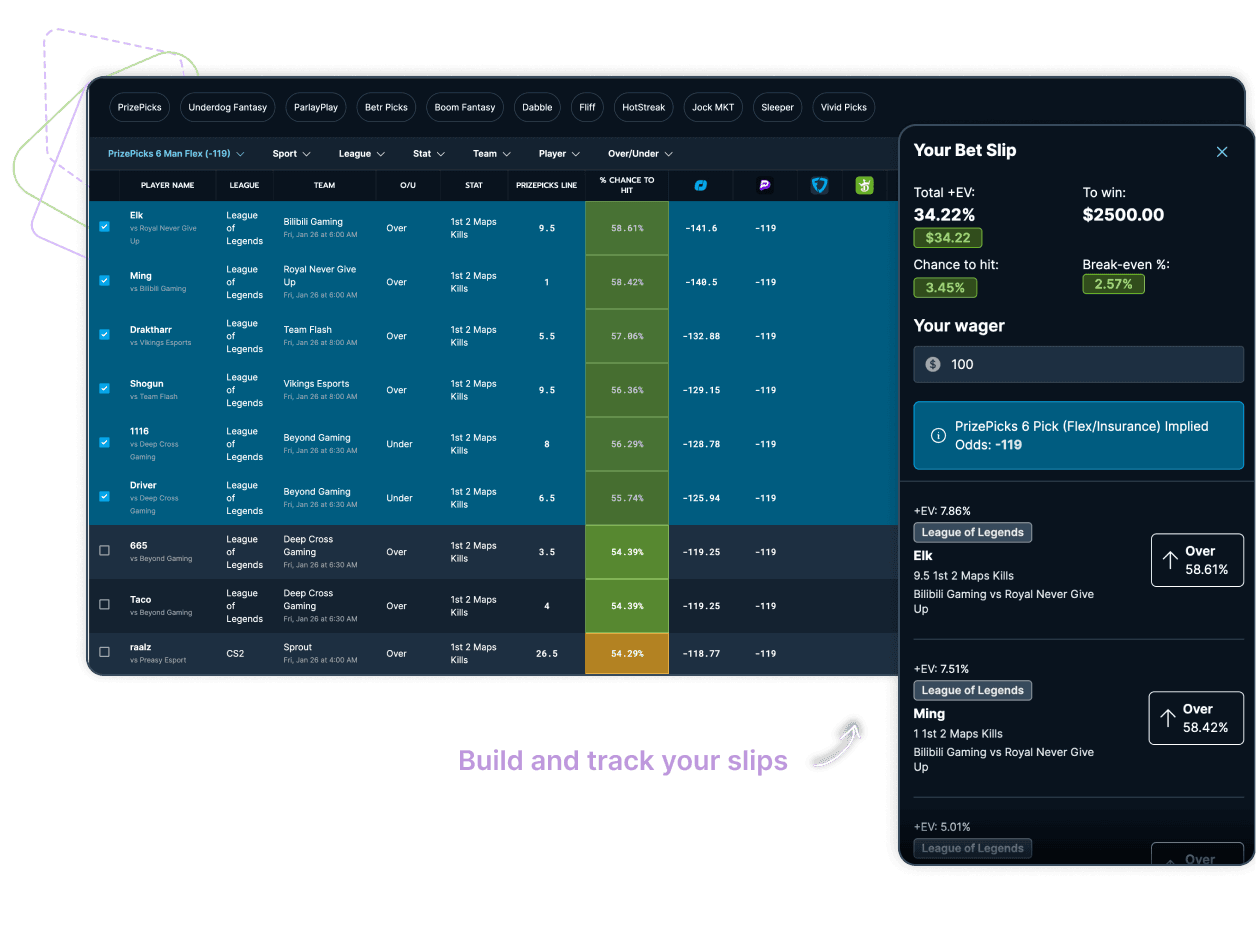Click the -132.88 odds value for Draktharr

(x=701, y=336)
